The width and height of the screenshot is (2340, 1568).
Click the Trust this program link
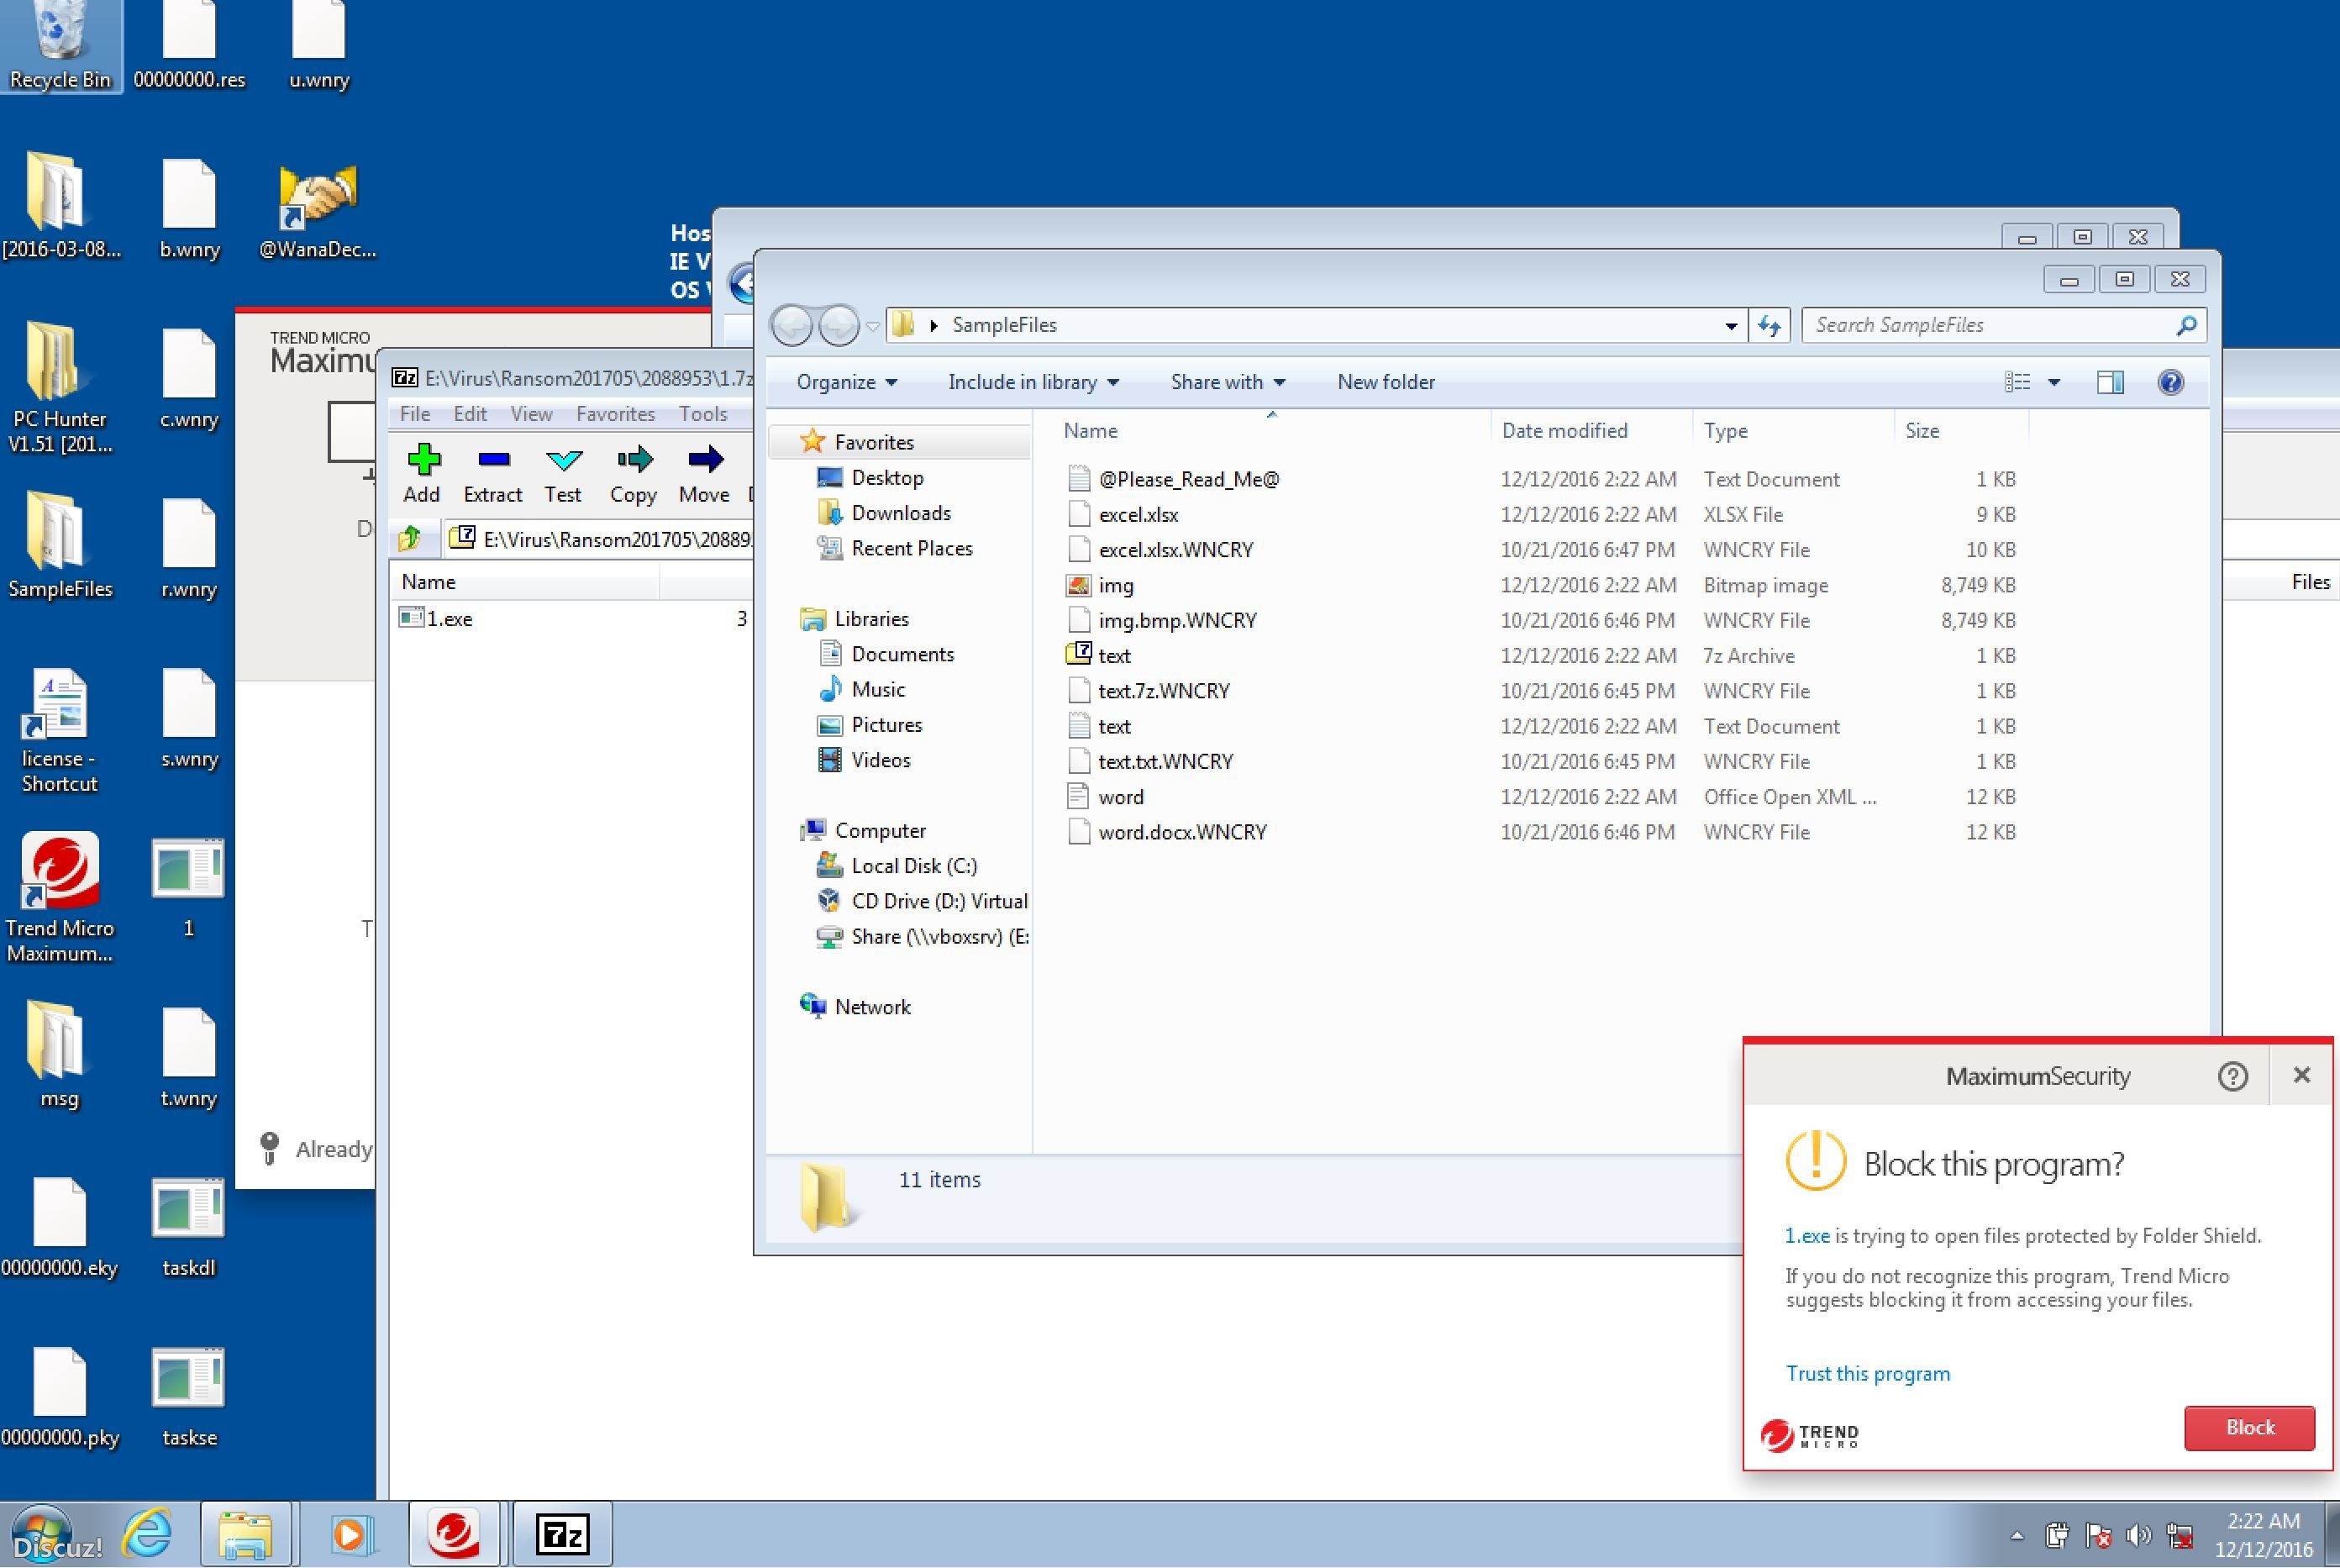[1868, 1373]
